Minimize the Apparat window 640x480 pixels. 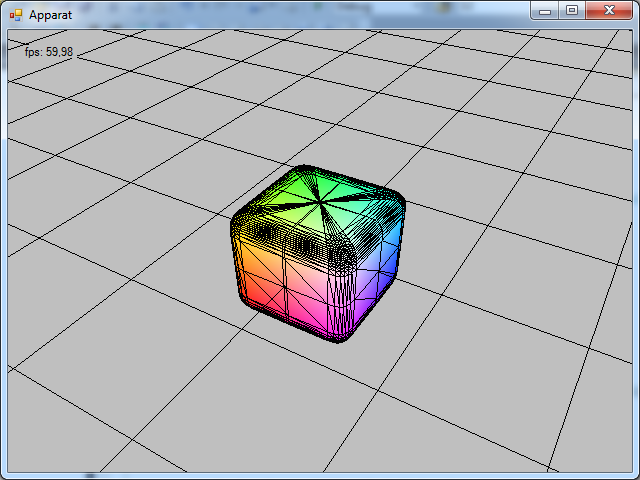[545, 11]
